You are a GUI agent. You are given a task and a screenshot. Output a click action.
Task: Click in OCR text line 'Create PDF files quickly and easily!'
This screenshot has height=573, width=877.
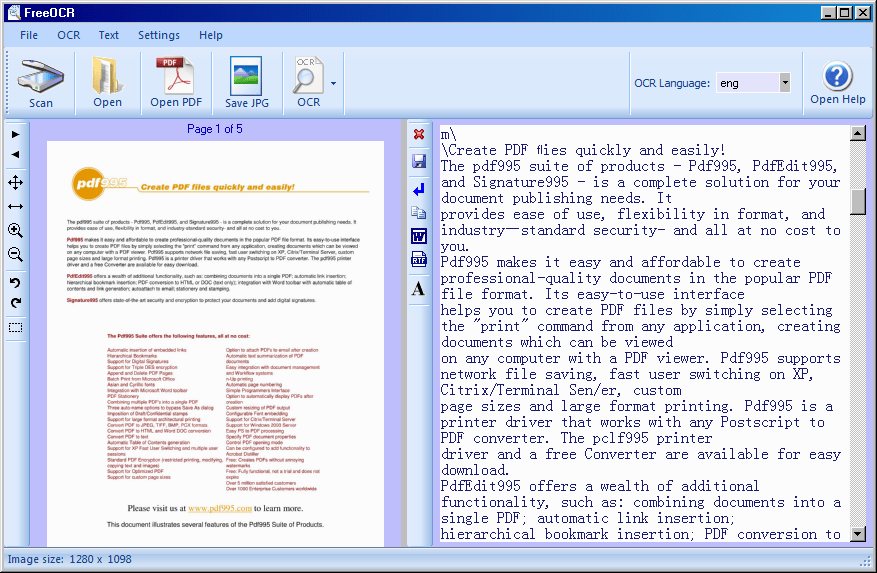point(583,150)
